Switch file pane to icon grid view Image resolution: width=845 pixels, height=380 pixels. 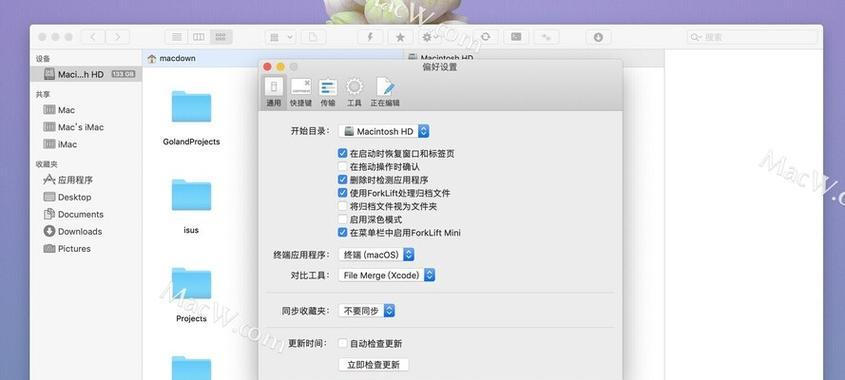click(220, 37)
